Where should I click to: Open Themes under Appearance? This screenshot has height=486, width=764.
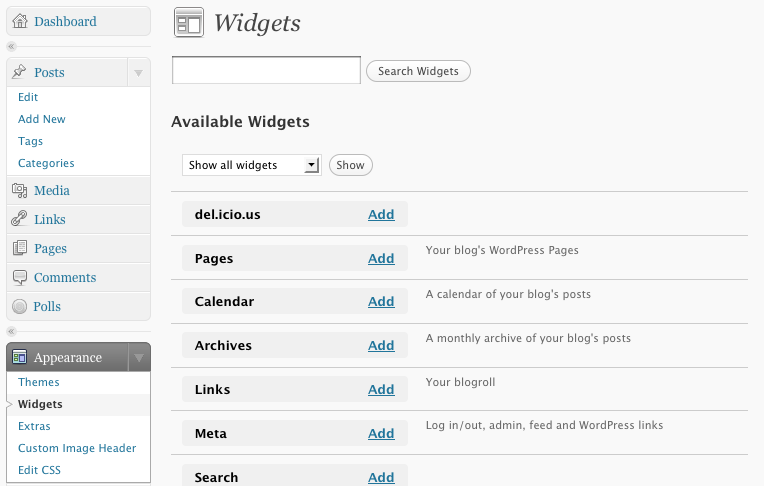coord(38,382)
